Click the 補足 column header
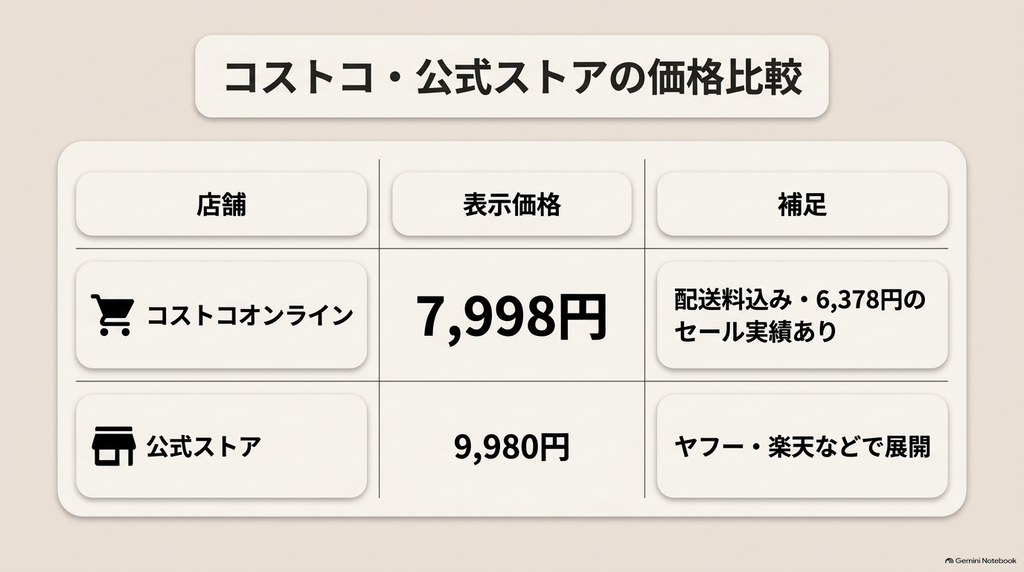This screenshot has height=572, width=1024. pos(802,204)
